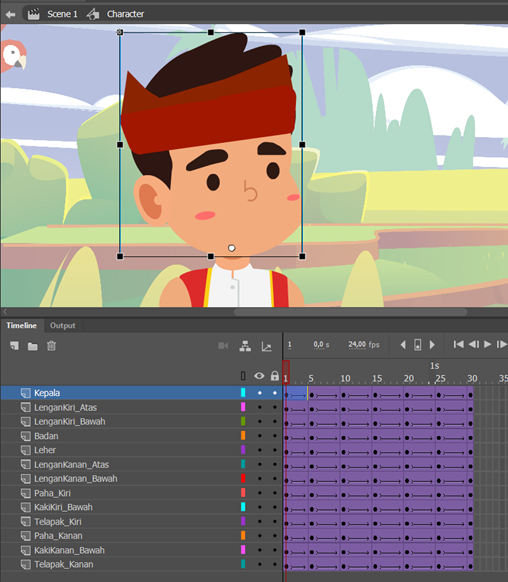This screenshot has height=582, width=508.
Task: Click the Paha_Kiri layer outline color swatch
Action: pyautogui.click(x=243, y=493)
